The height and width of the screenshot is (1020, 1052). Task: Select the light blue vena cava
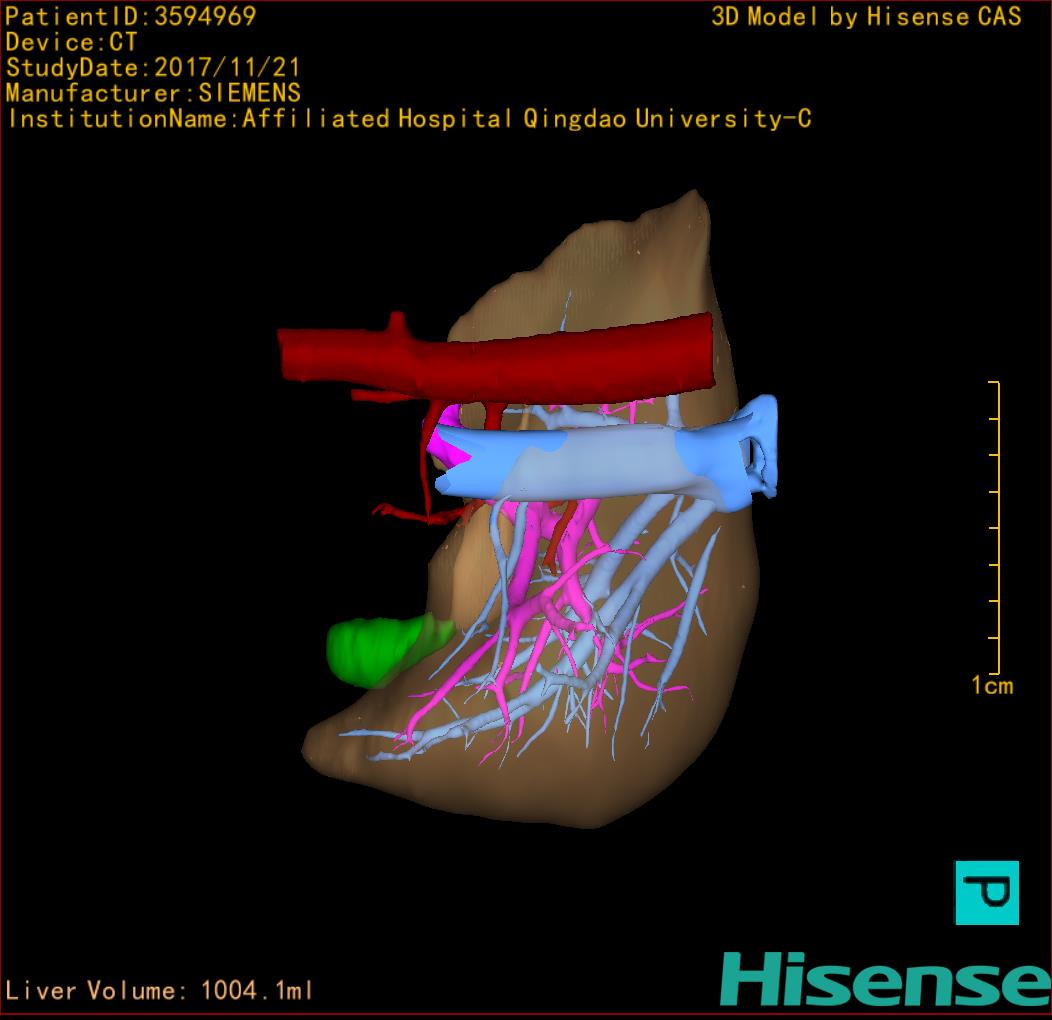604,463
